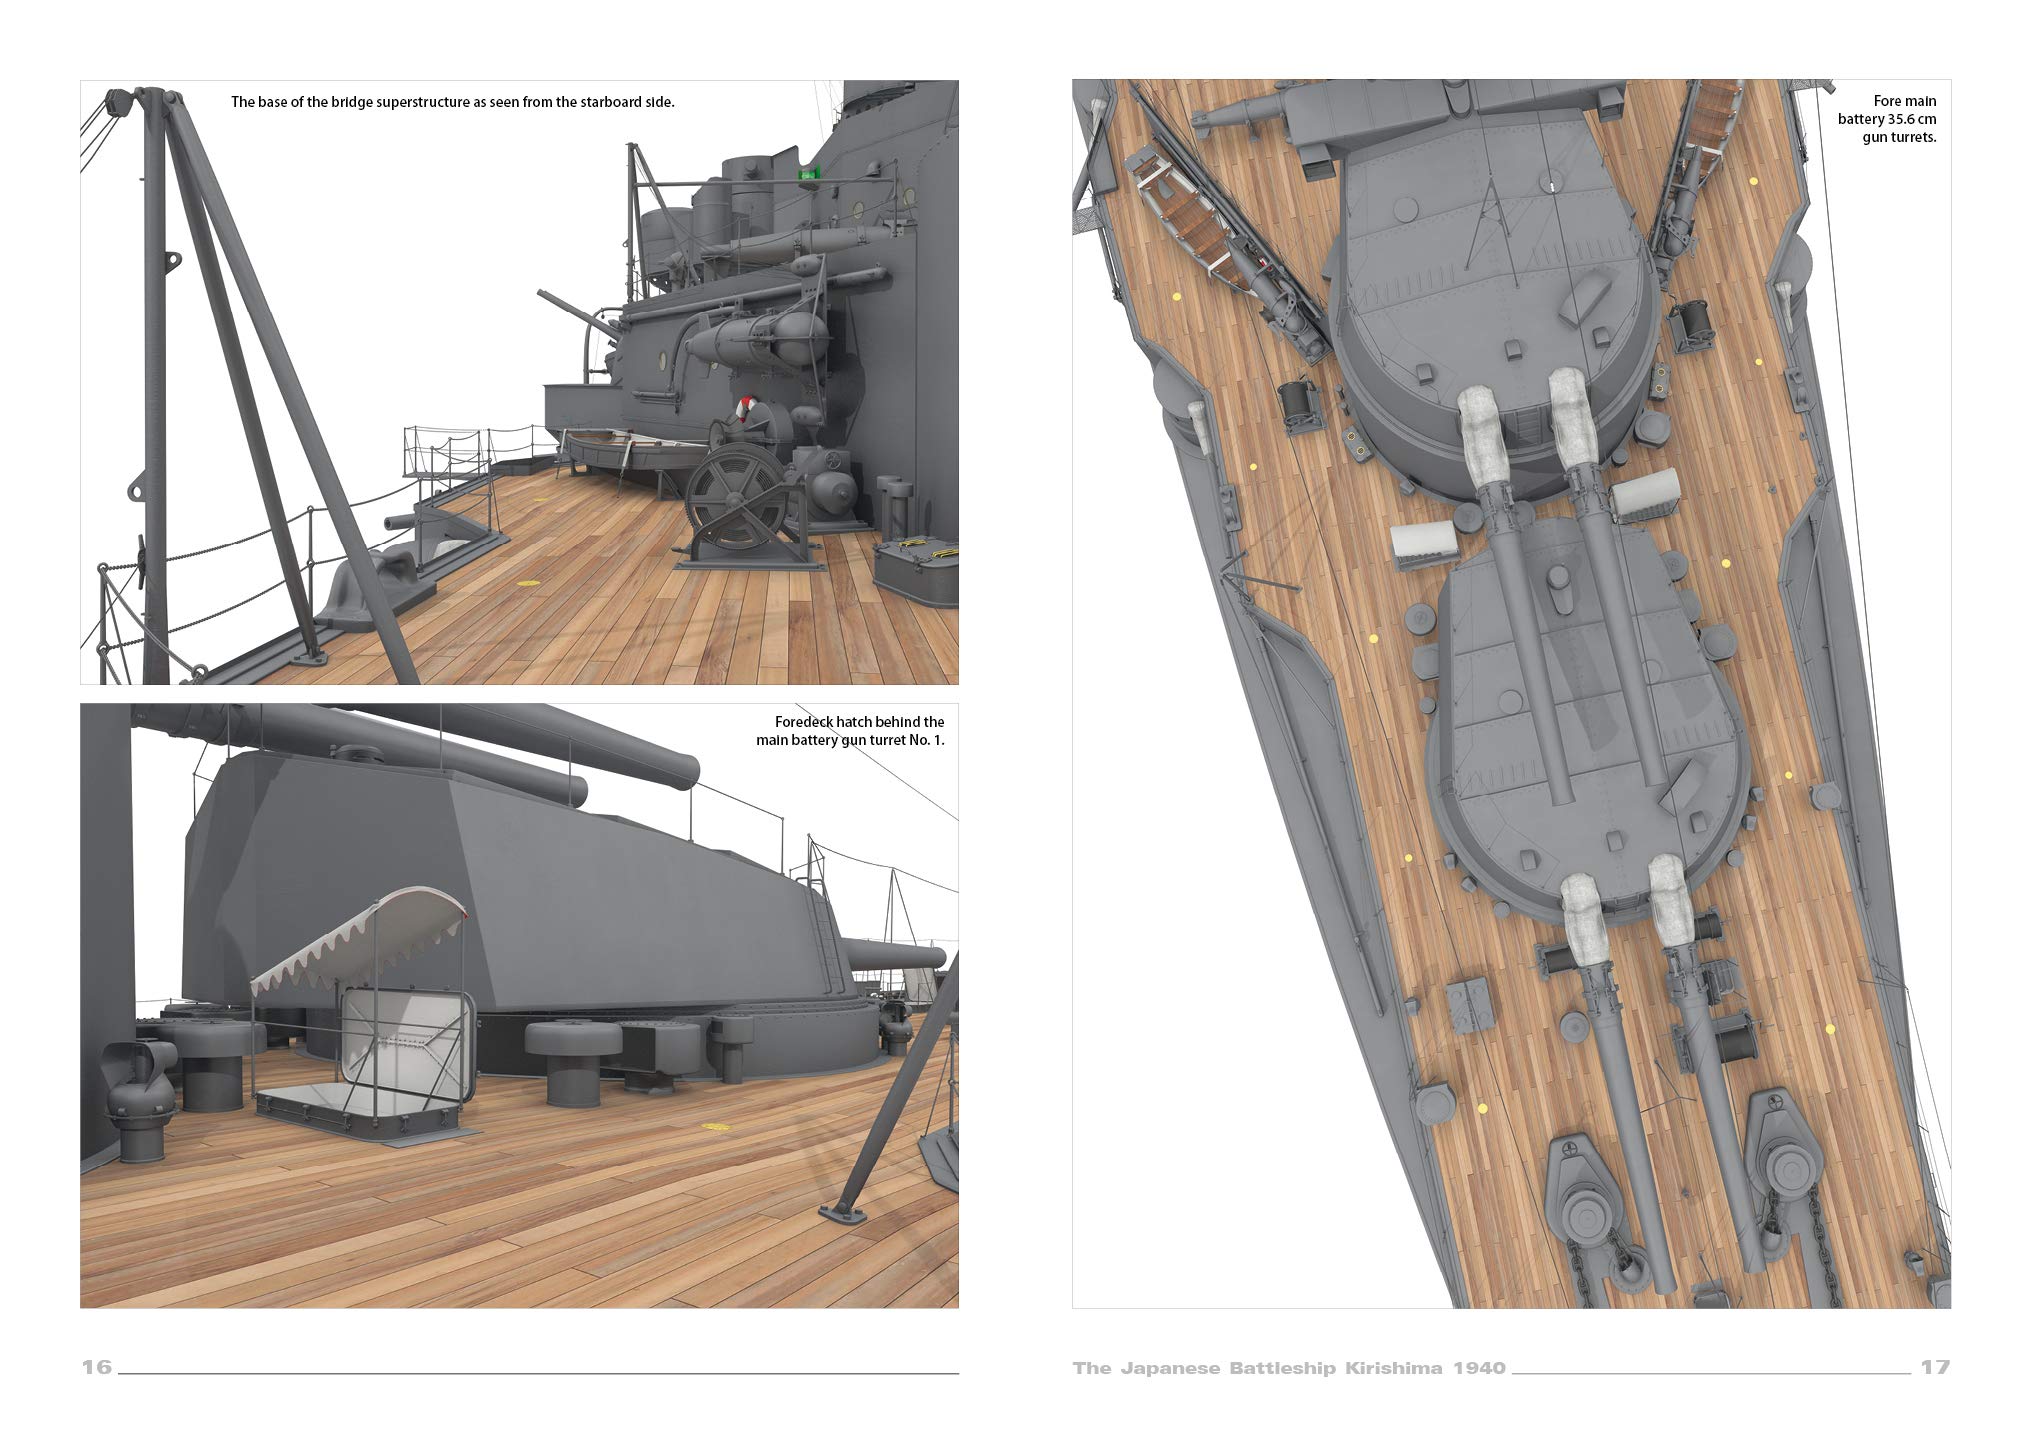2031x1450 pixels.
Task: Click the foredeck hatch render image
Action: (x=519, y=1005)
